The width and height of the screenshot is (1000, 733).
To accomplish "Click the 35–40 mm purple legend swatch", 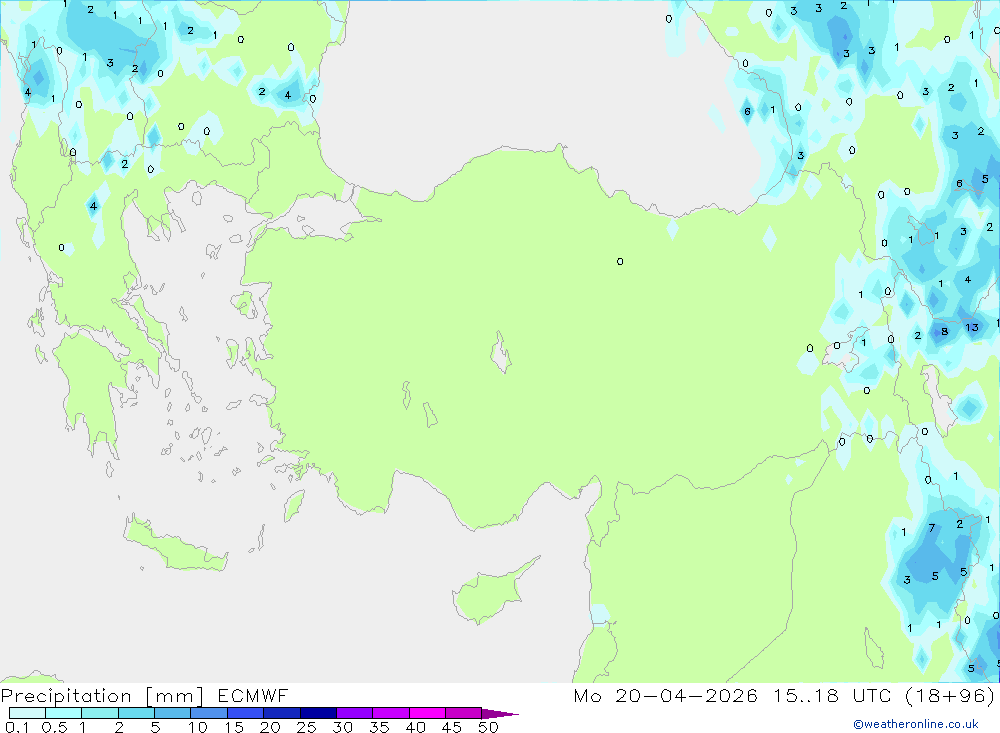I will click(x=391, y=713).
